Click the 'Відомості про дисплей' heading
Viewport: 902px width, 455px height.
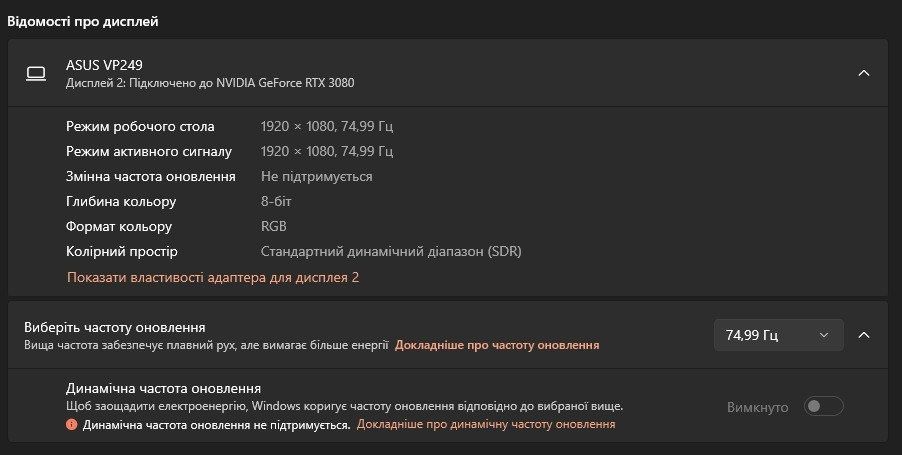point(83,21)
